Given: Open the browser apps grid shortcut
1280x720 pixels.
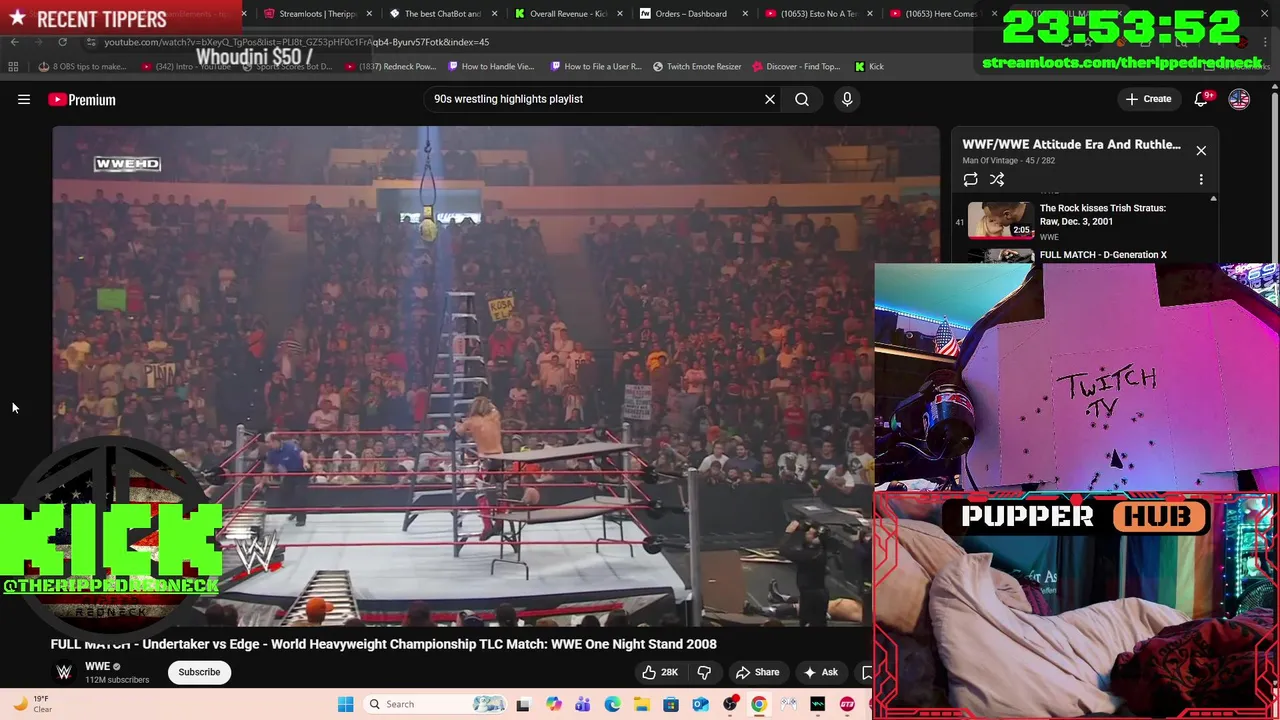Looking at the screenshot, I should coord(13,67).
